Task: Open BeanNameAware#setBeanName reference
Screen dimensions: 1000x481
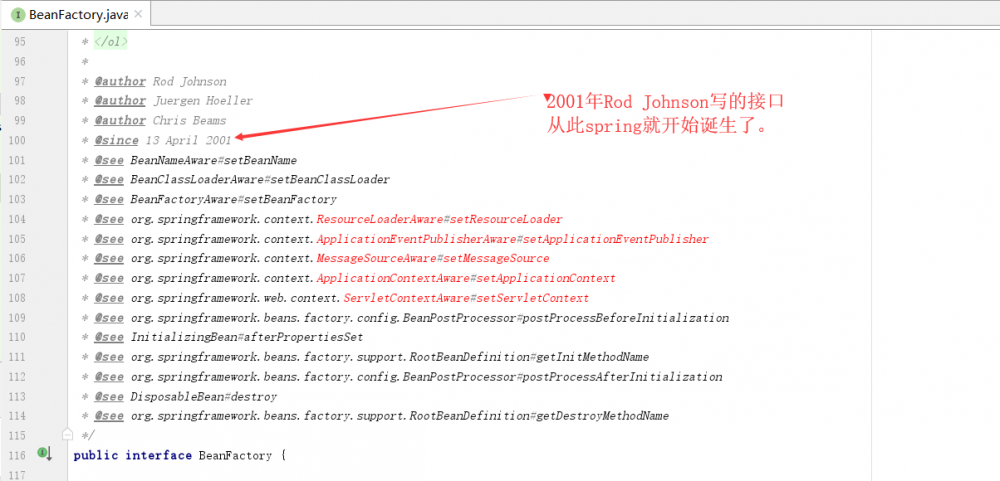Action: point(214,160)
